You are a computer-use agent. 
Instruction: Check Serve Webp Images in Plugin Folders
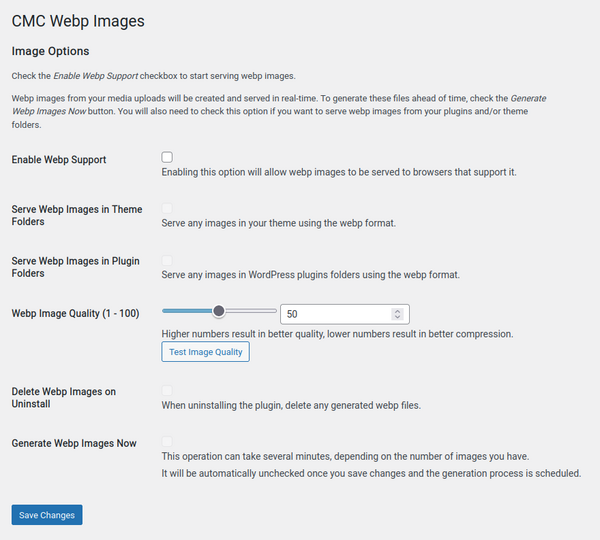click(x=167, y=260)
